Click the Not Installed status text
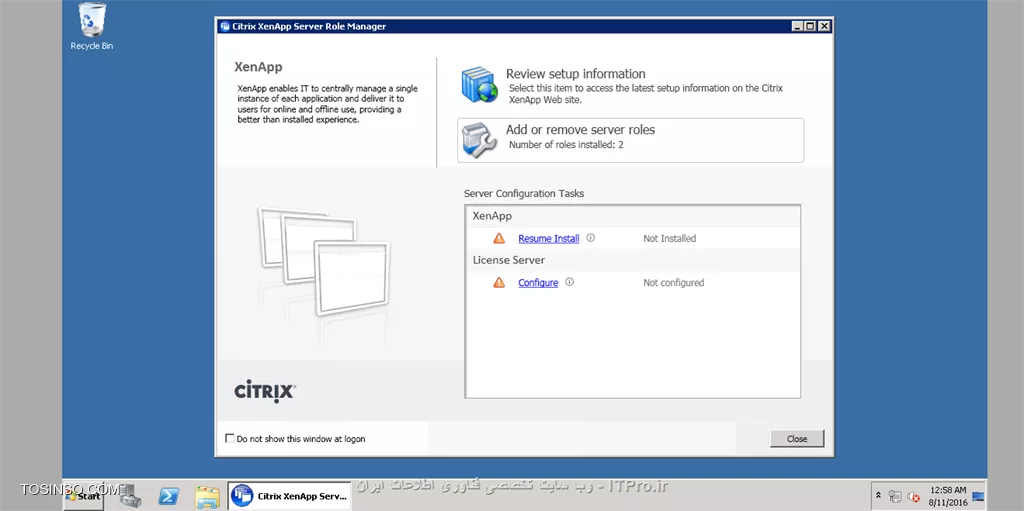Image resolution: width=1024 pixels, height=511 pixels. pyautogui.click(x=669, y=239)
